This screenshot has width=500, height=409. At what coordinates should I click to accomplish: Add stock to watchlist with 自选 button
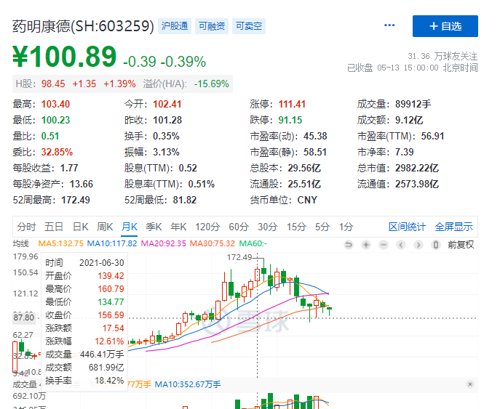445,26
